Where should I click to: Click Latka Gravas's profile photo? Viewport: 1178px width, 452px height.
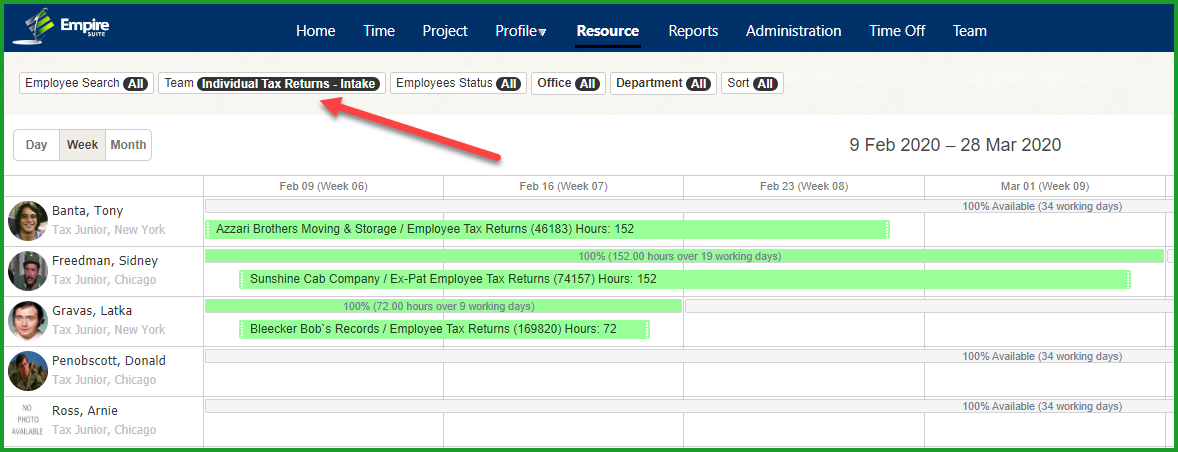pyautogui.click(x=28, y=321)
